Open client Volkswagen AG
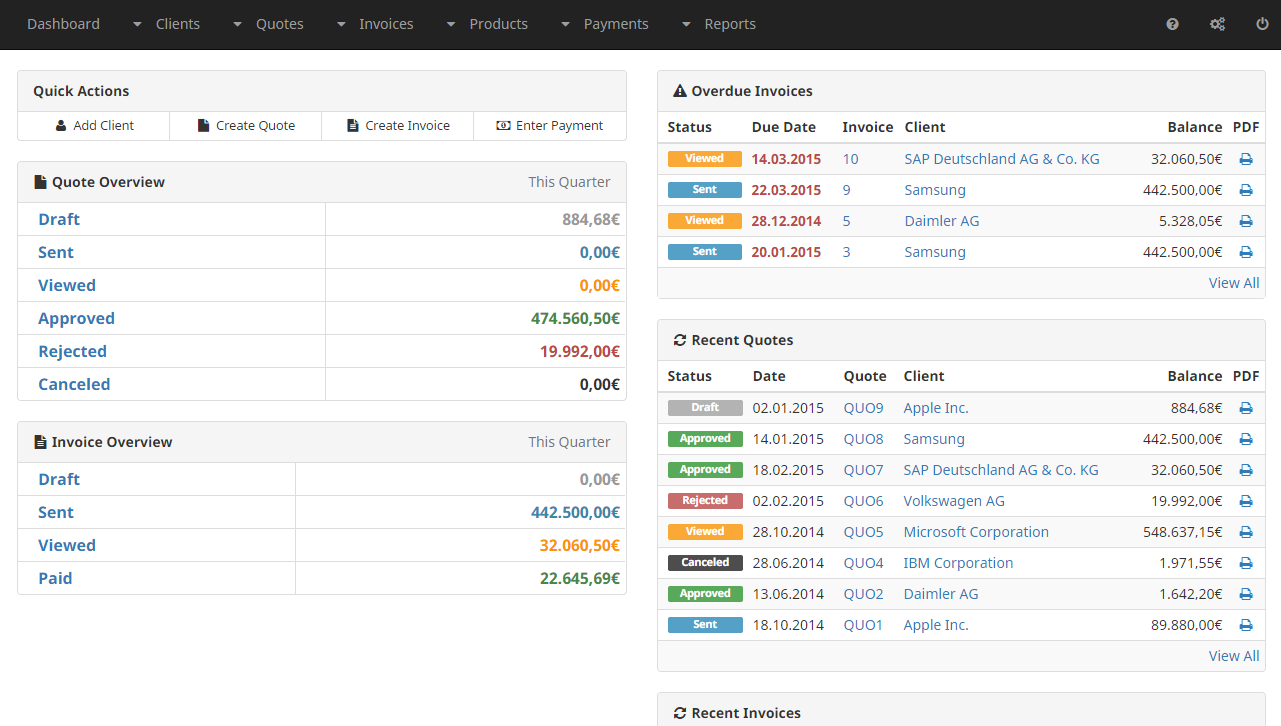Screen dimensions: 1281x726 (954, 501)
